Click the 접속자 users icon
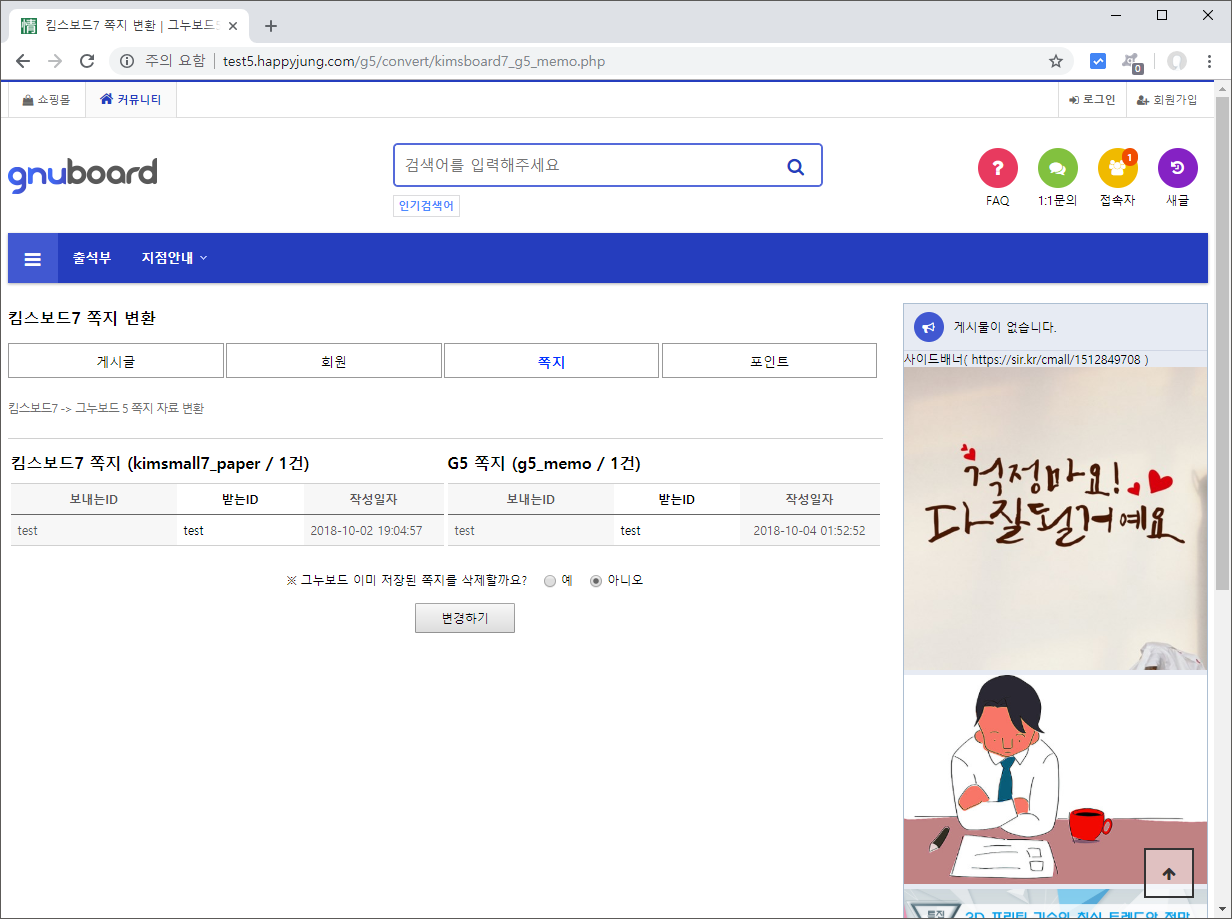This screenshot has width=1232, height=919. coord(1117,168)
